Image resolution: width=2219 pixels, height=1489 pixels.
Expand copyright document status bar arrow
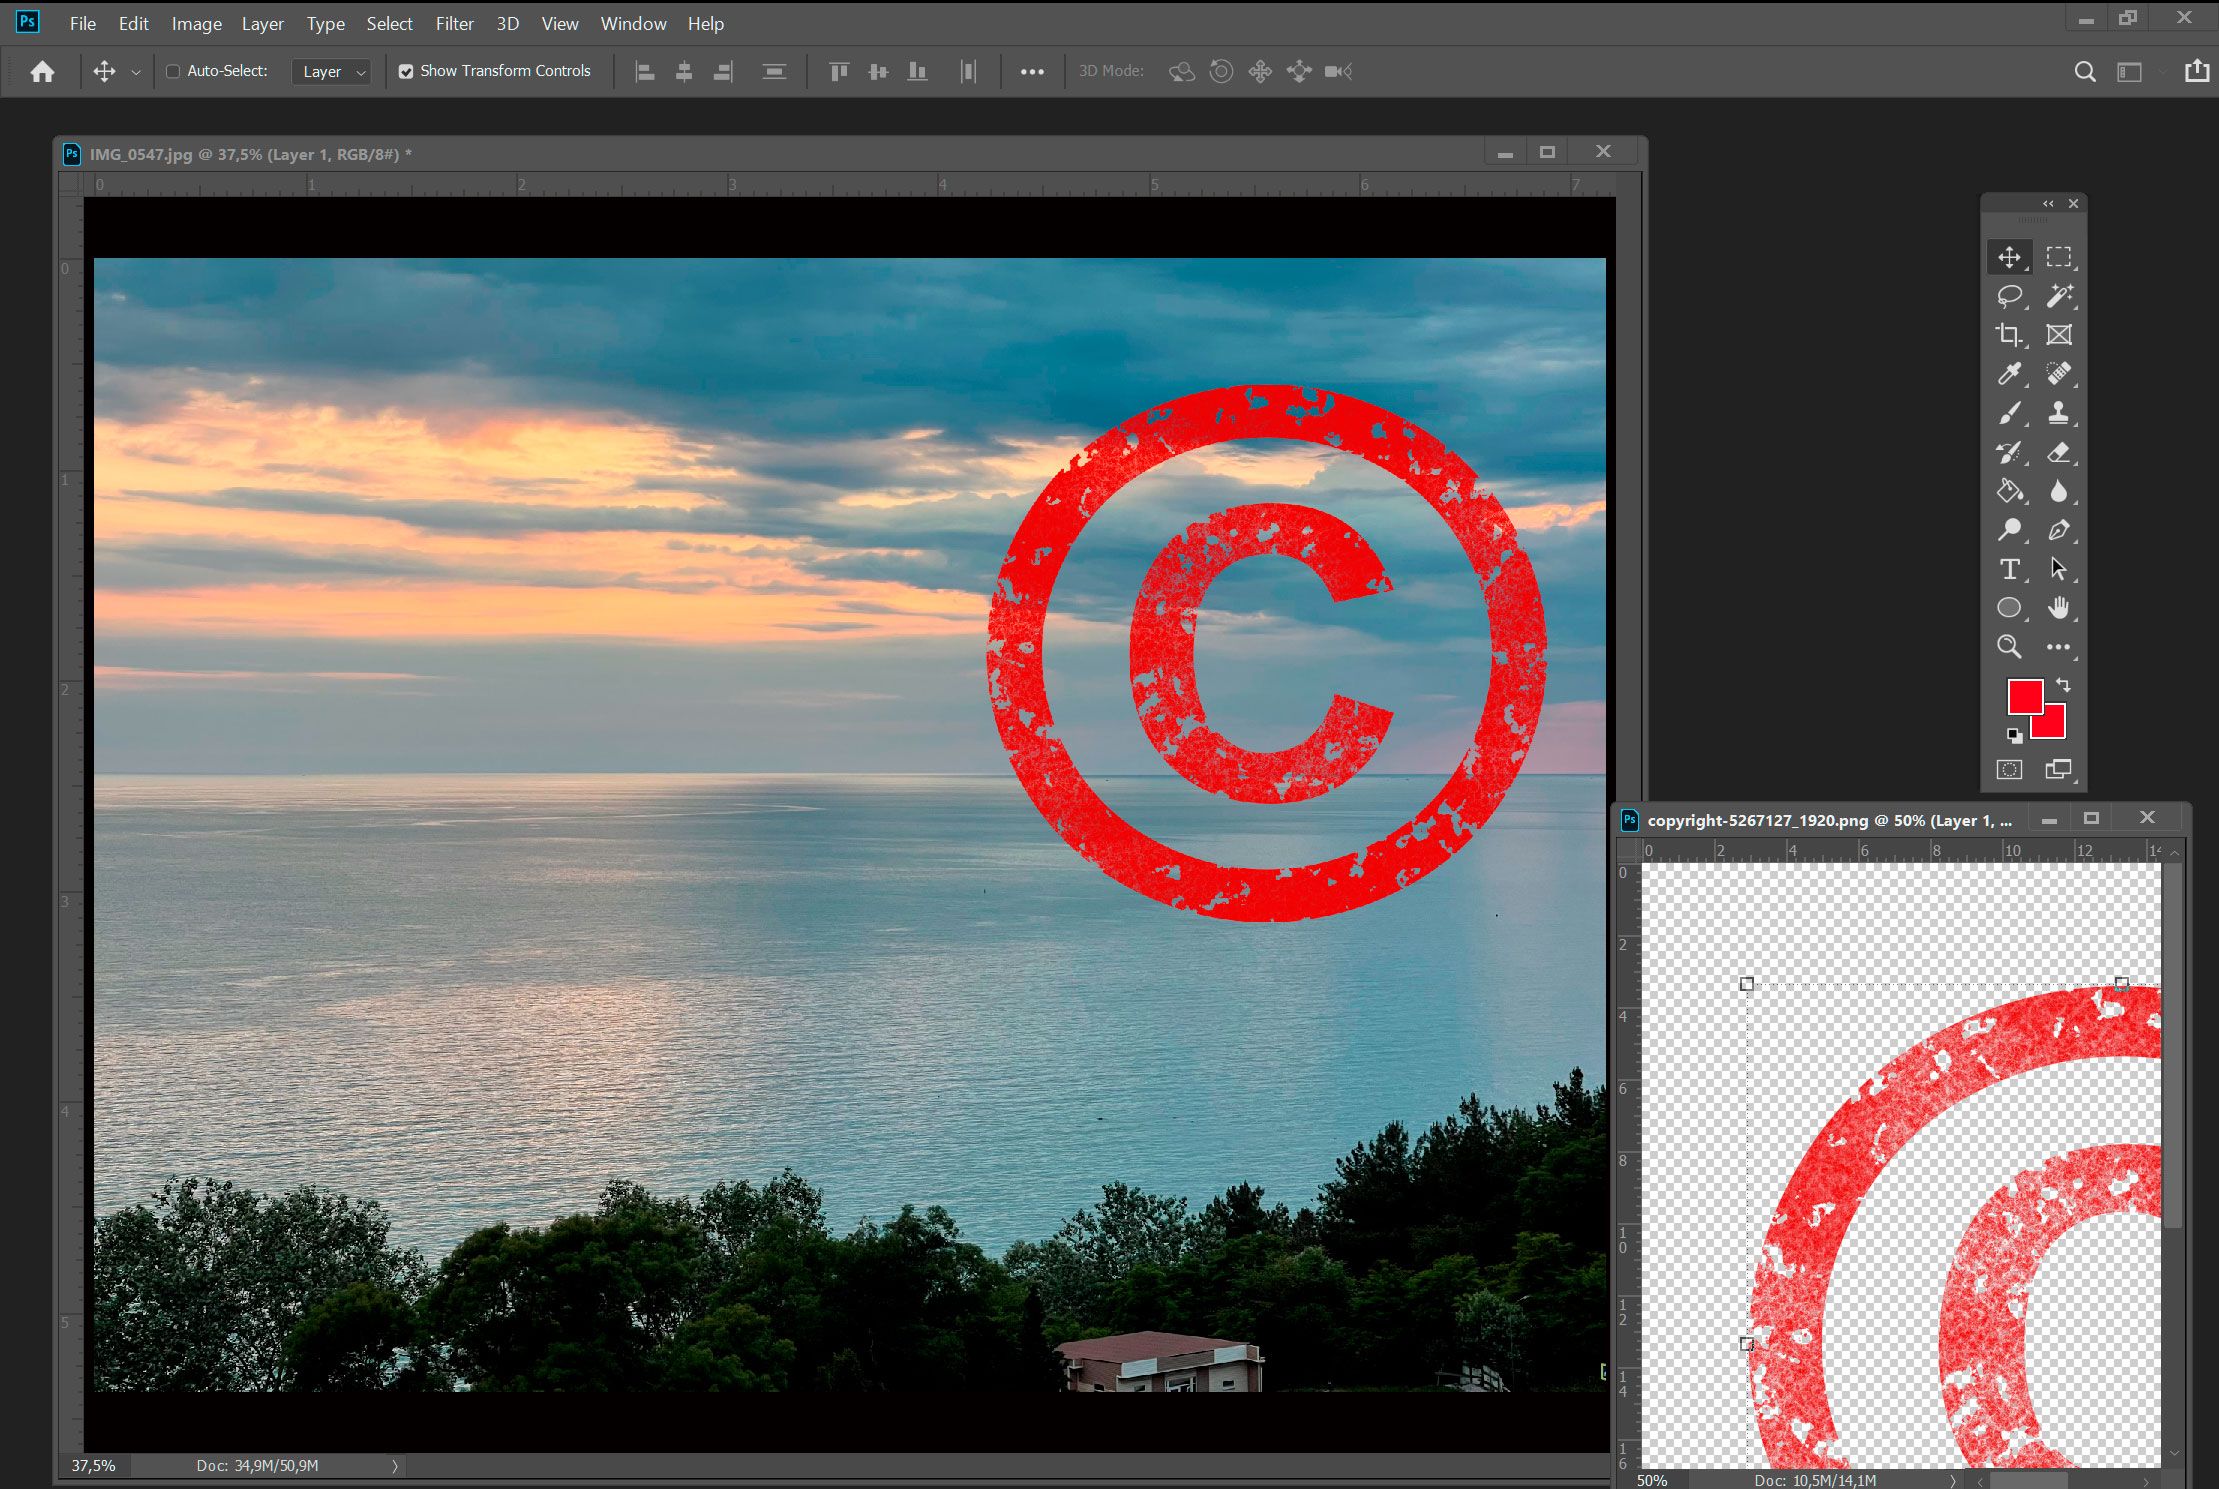(x=1951, y=1480)
